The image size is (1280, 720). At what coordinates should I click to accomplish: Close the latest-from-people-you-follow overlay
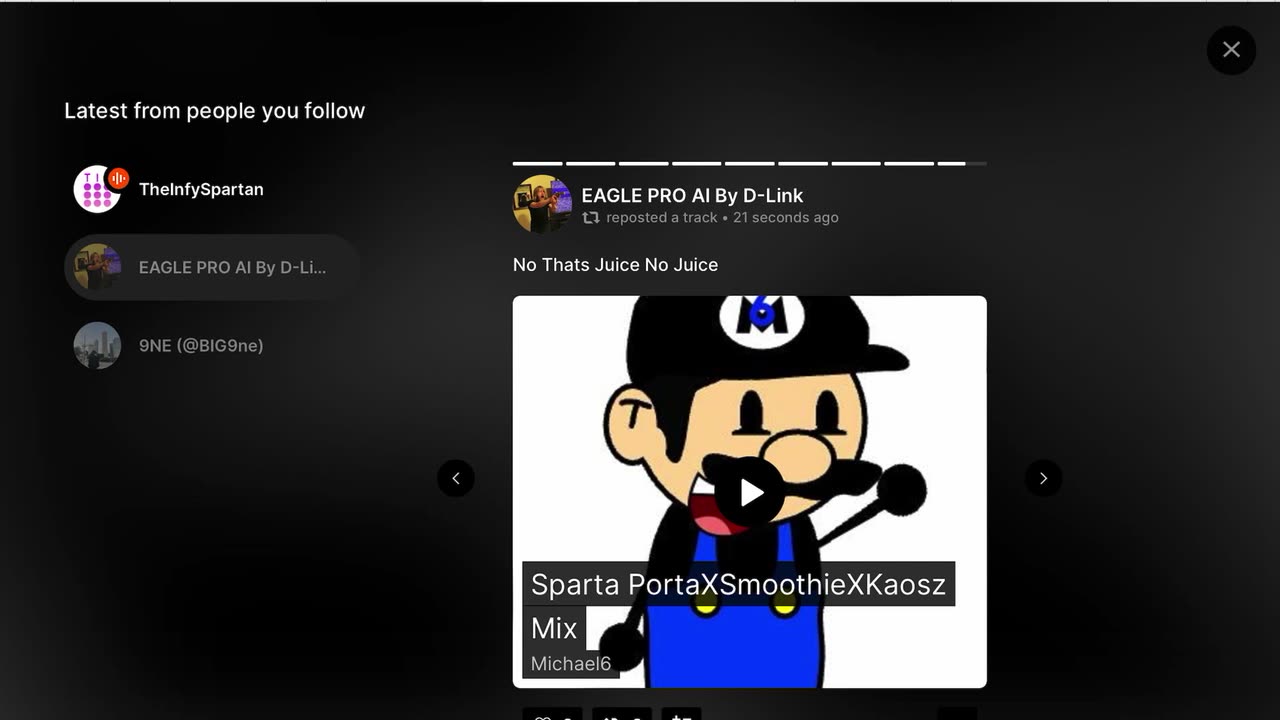point(1231,50)
